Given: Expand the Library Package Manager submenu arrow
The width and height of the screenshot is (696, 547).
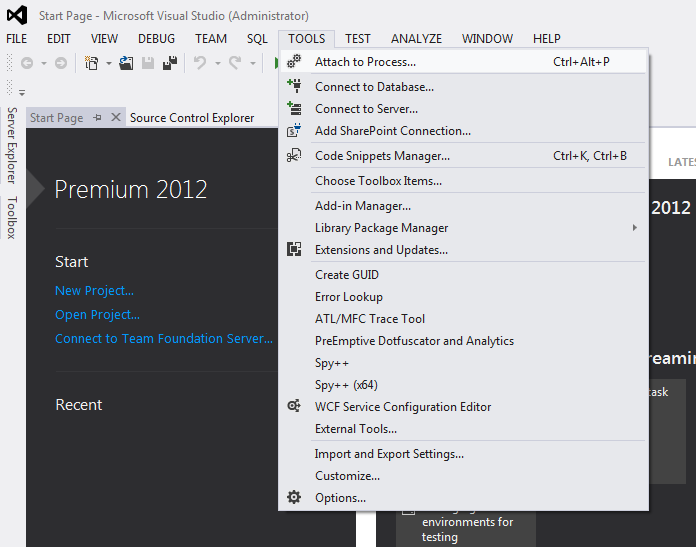Looking at the screenshot, I should tap(635, 228).
